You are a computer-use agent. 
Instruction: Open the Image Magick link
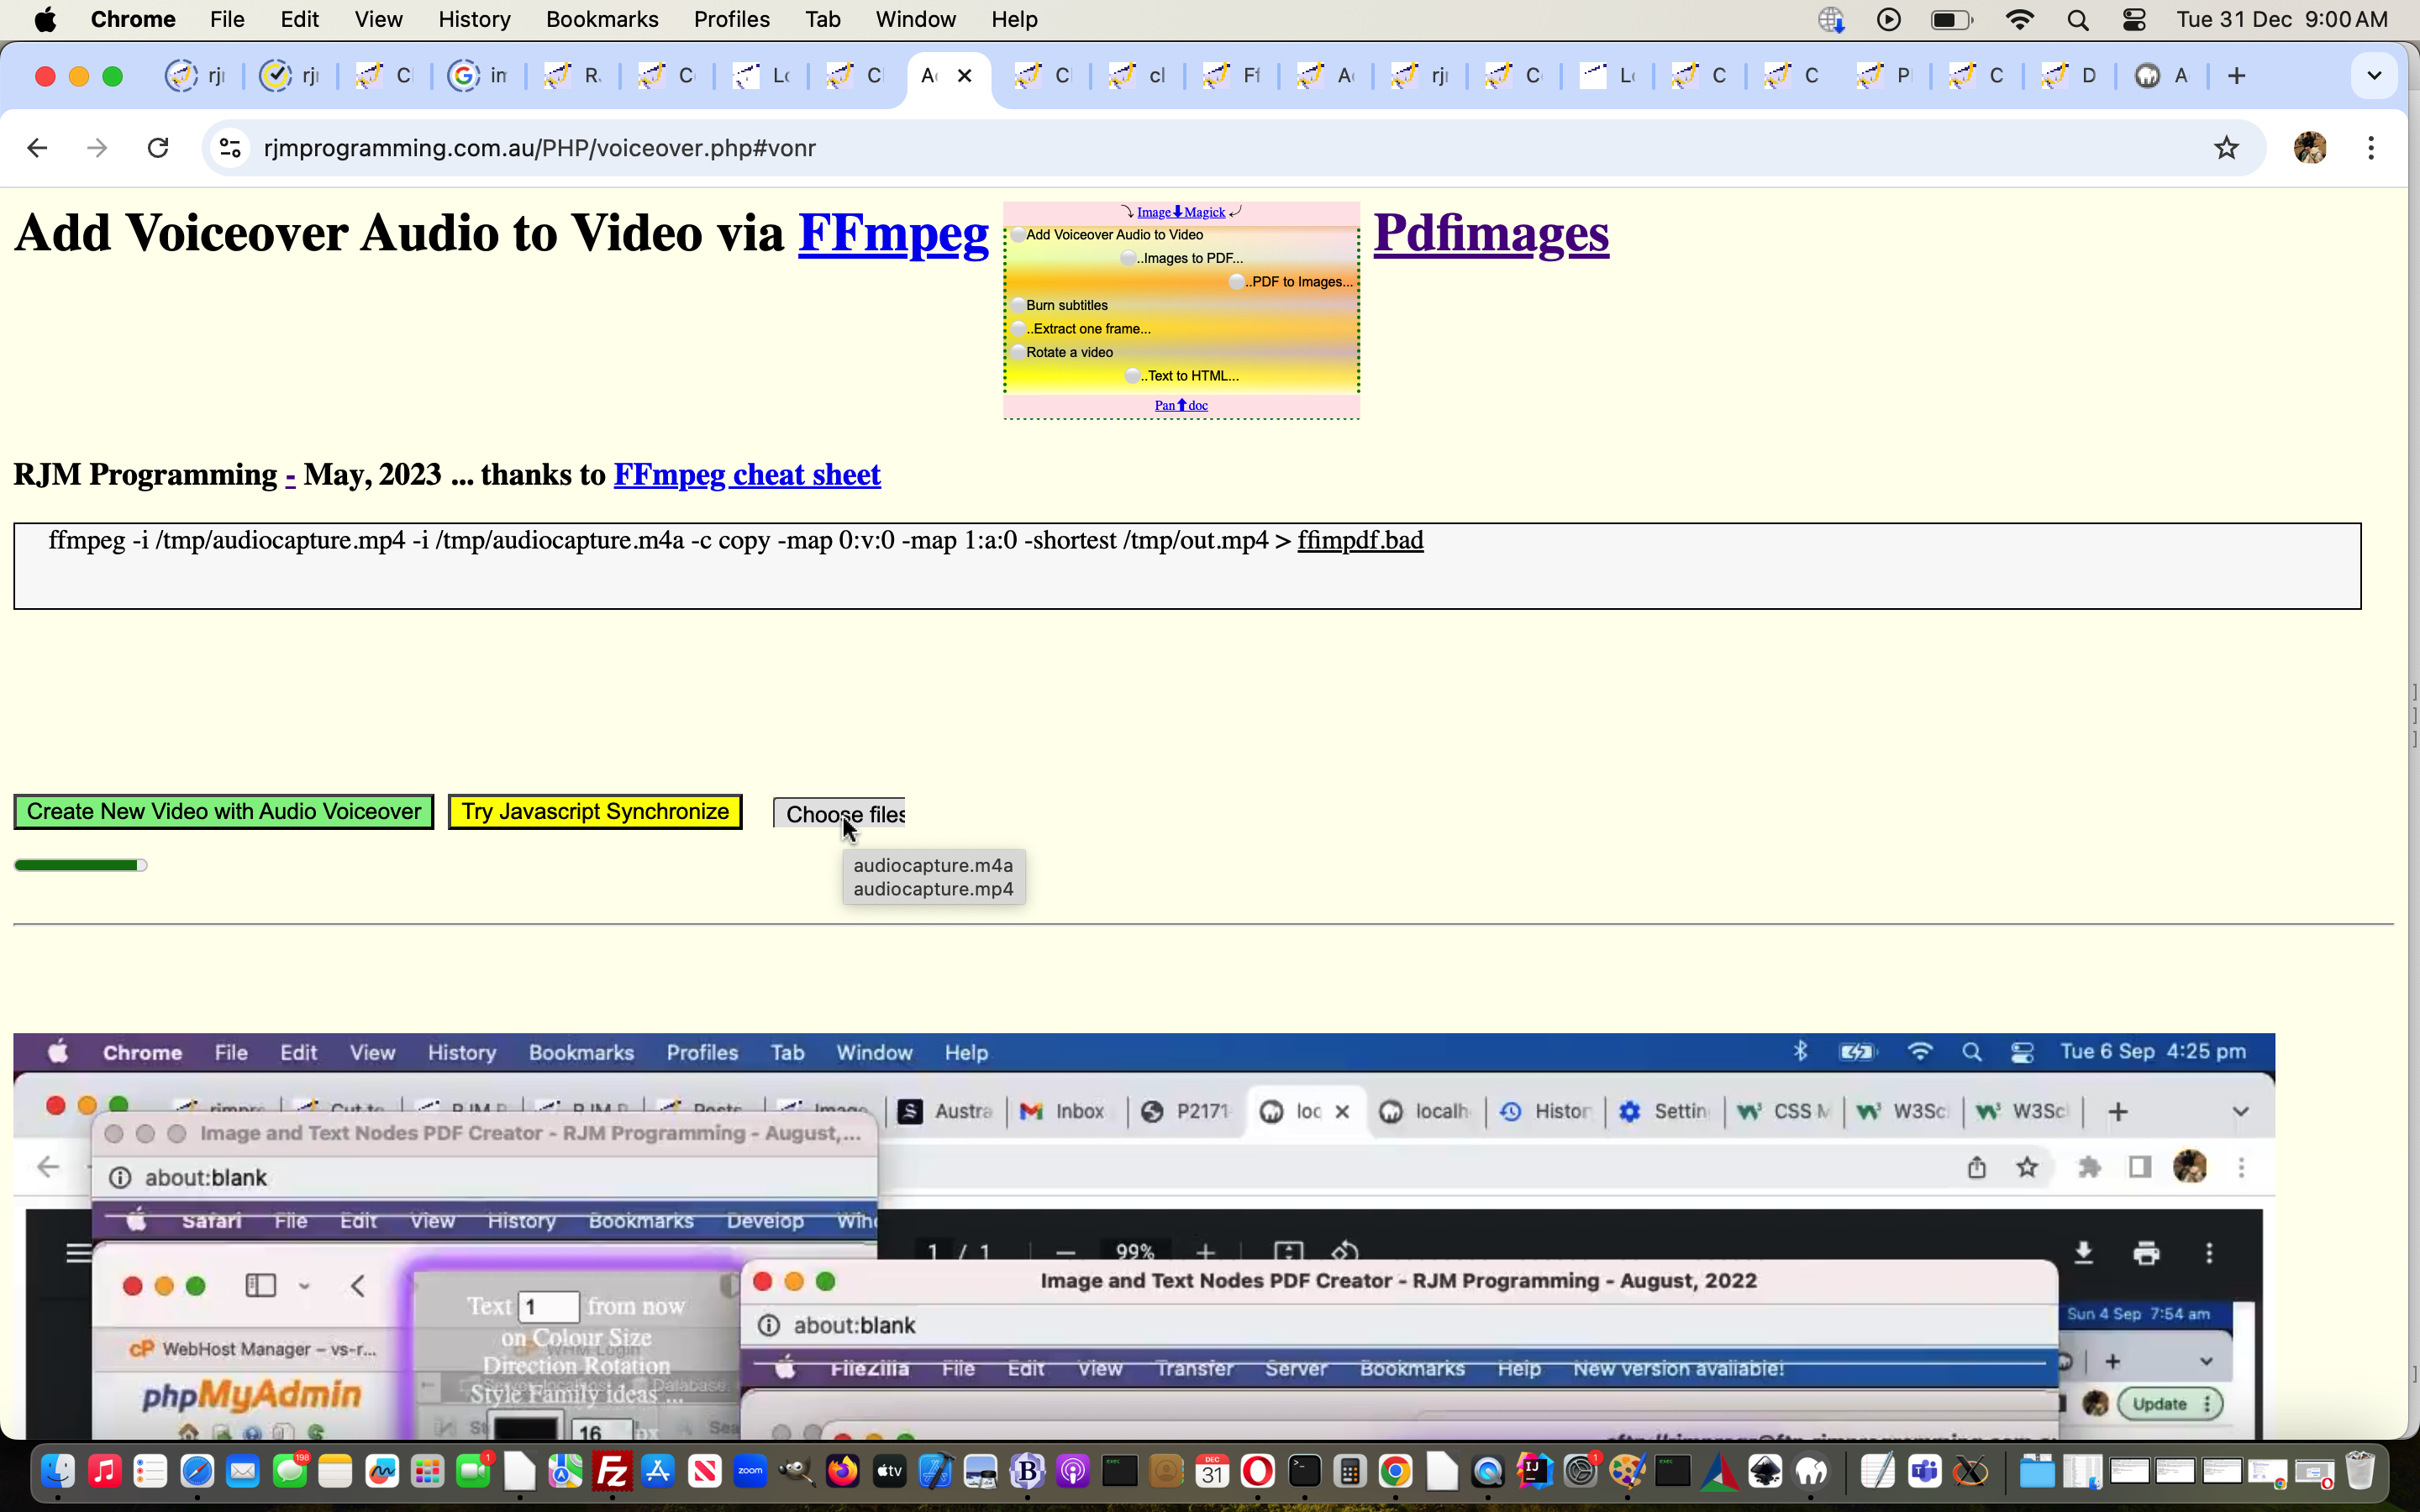pyautogui.click(x=1181, y=212)
